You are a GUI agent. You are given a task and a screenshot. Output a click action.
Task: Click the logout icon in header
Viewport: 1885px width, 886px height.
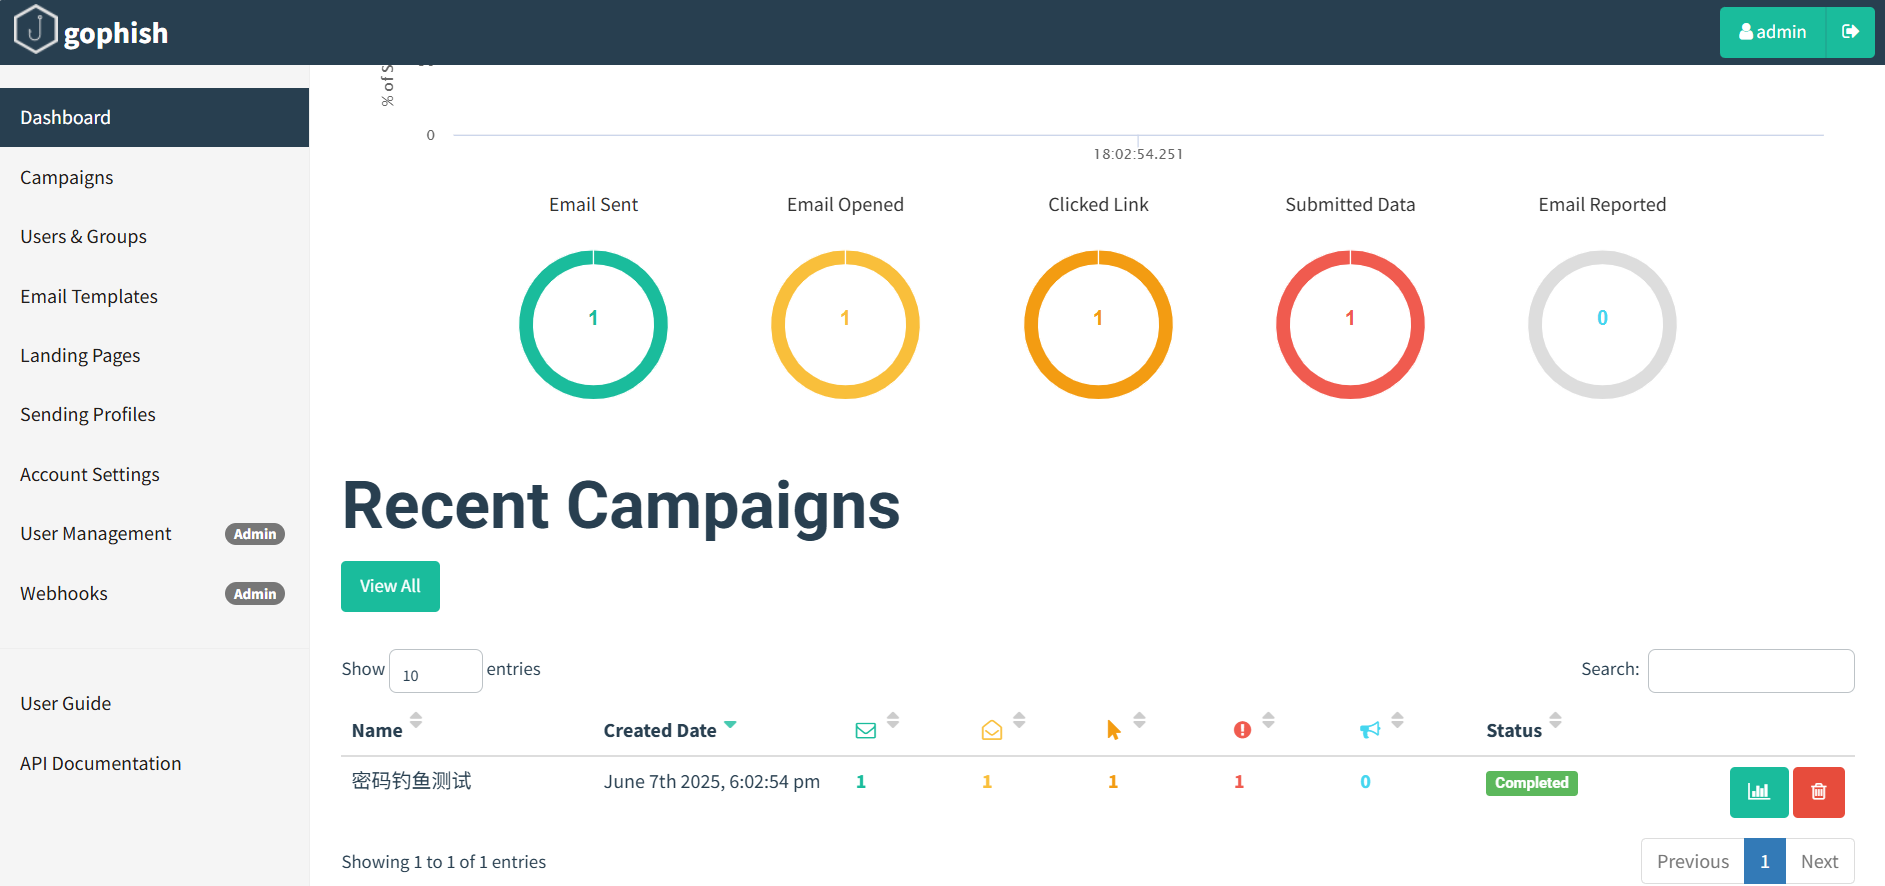pos(1850,32)
